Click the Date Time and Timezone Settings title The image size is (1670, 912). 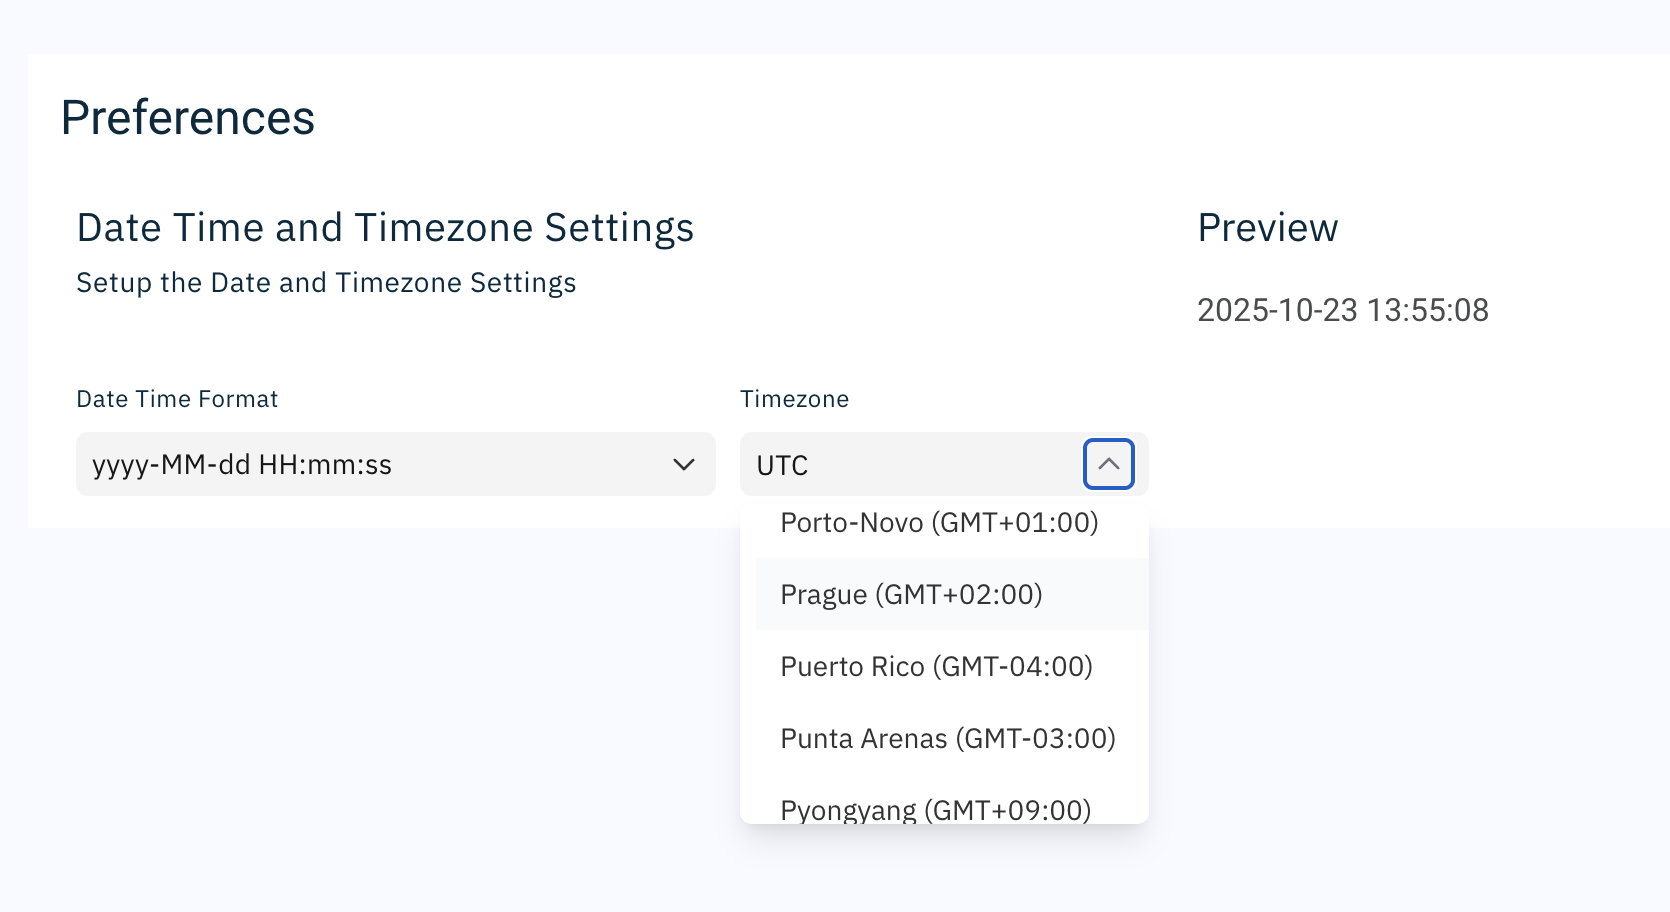click(x=385, y=228)
